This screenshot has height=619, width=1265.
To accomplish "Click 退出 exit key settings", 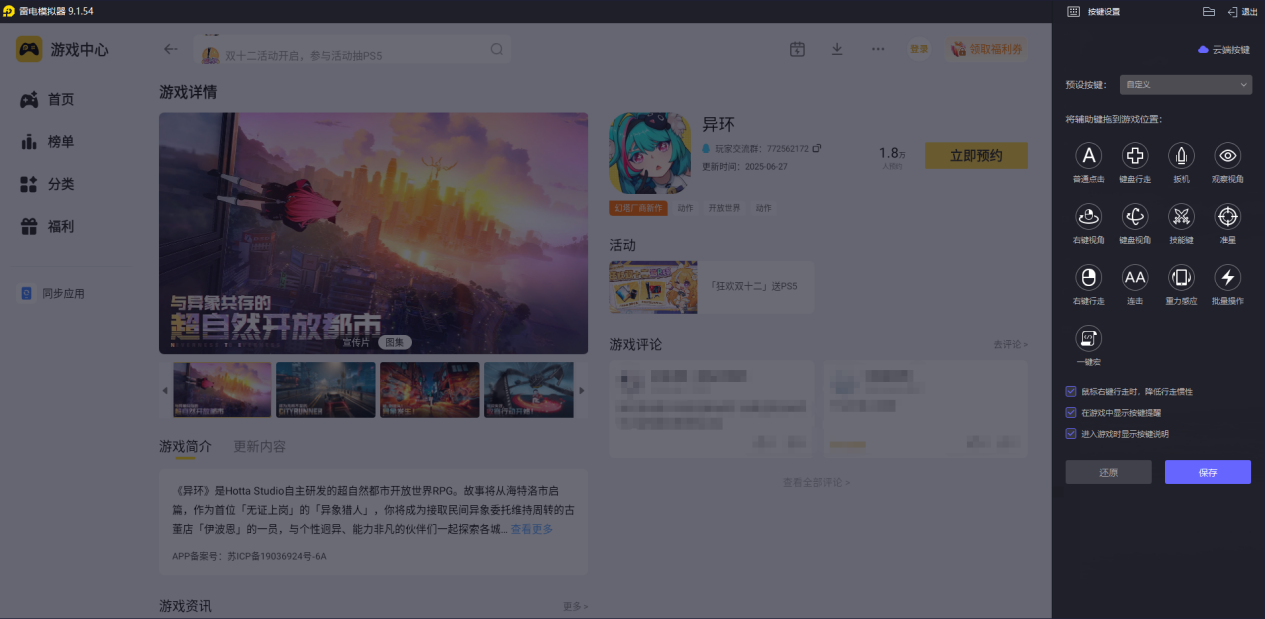I will tap(1242, 12).
